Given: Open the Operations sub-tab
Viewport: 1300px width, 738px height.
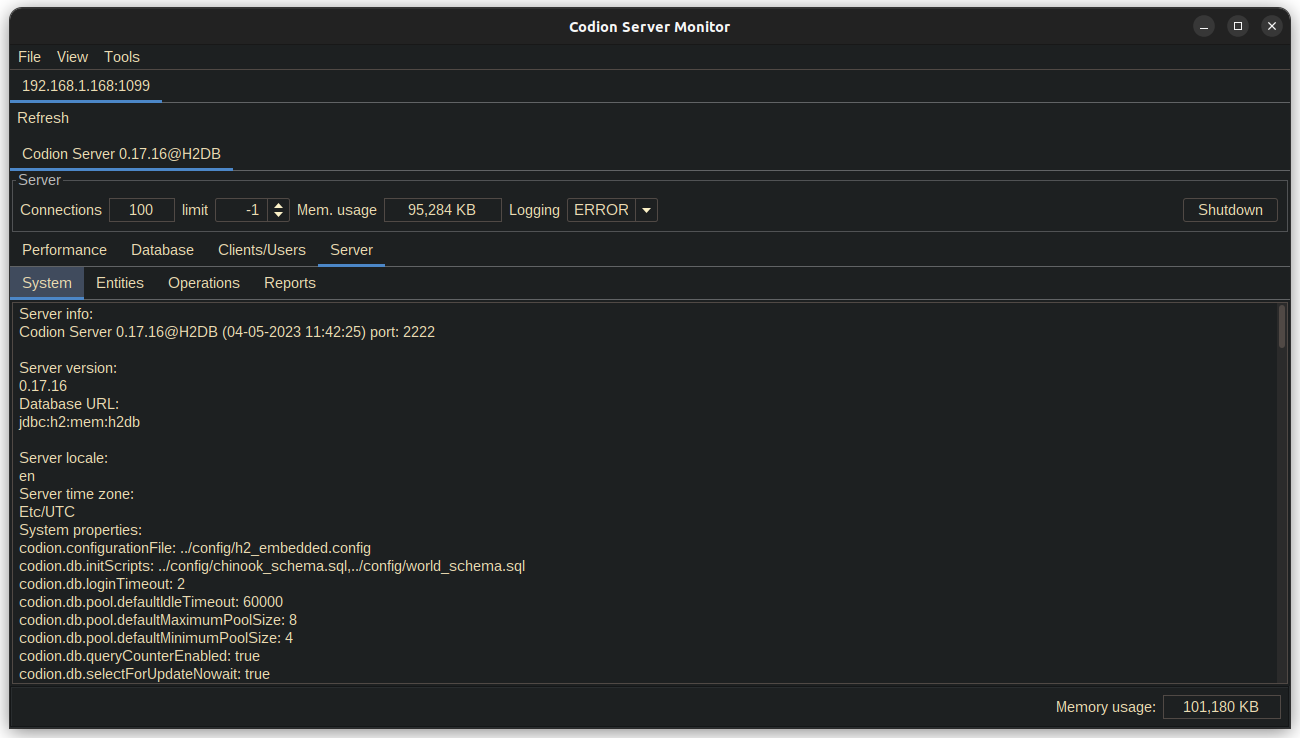Looking at the screenshot, I should 204,283.
